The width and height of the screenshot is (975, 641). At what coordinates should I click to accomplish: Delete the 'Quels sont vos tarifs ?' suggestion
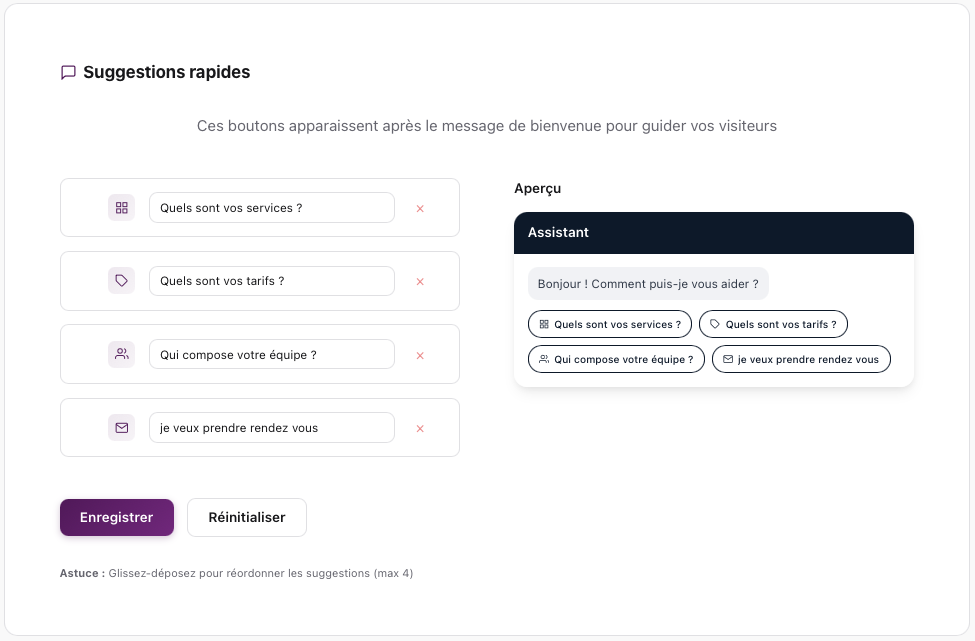pyautogui.click(x=420, y=281)
